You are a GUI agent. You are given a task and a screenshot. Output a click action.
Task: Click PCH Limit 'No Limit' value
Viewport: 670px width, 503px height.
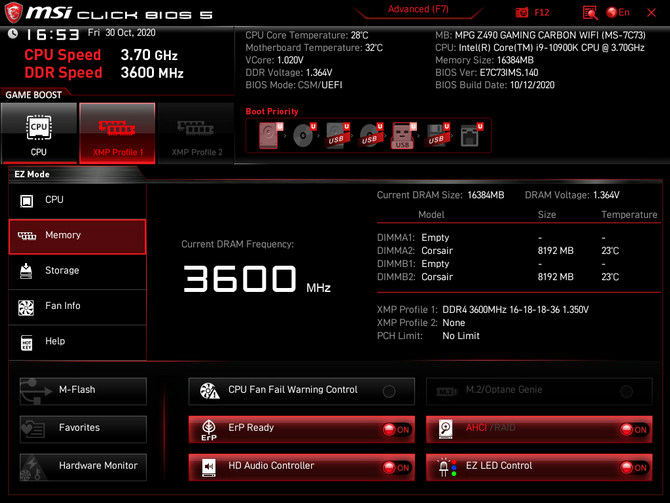click(x=461, y=336)
